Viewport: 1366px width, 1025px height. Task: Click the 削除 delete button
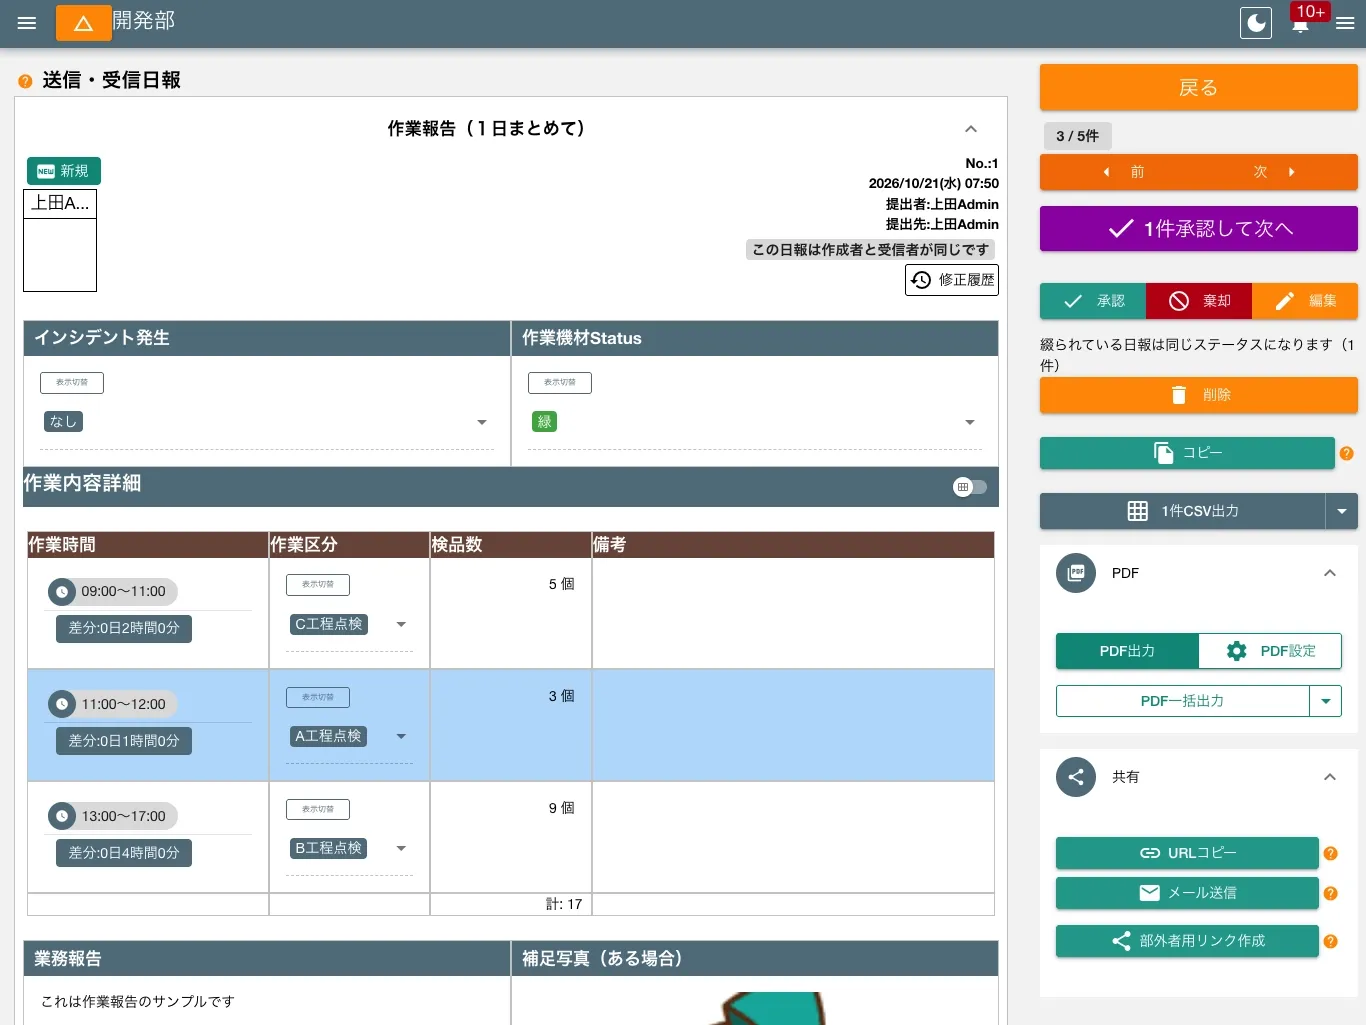click(1199, 395)
